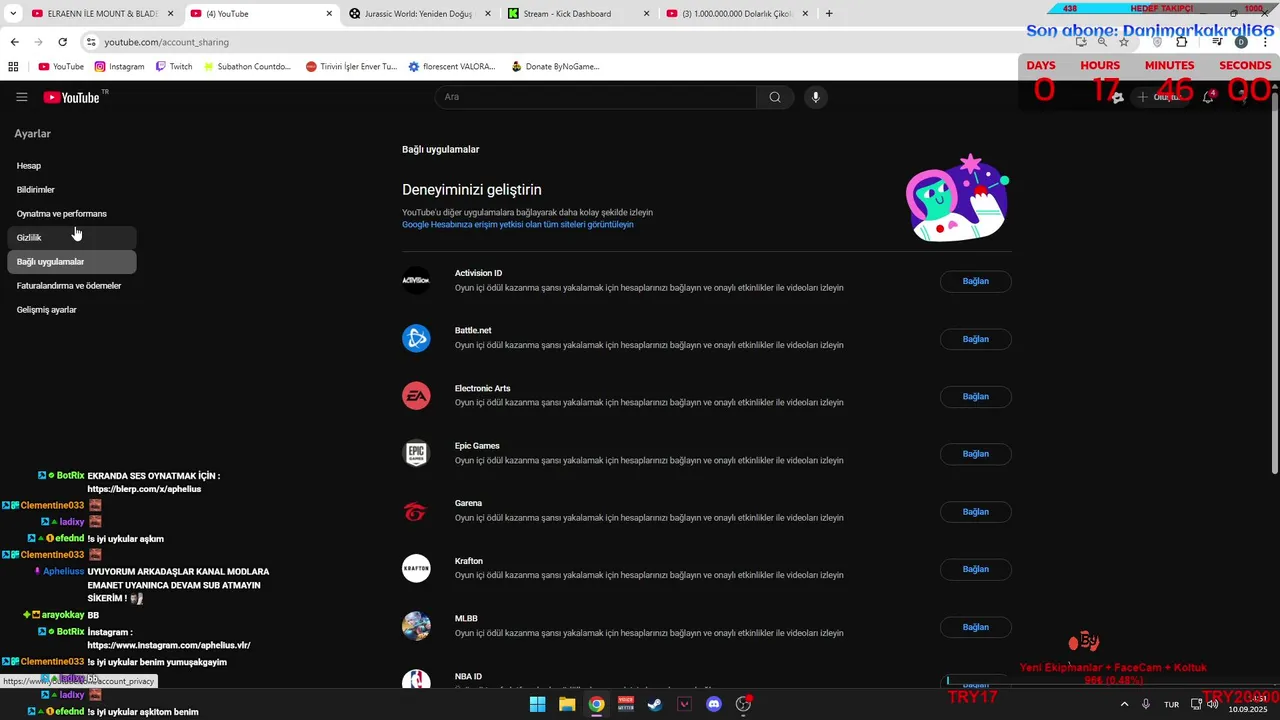This screenshot has height=720, width=1280.
Task: Open Windows Start menu
Action: pos(537,704)
